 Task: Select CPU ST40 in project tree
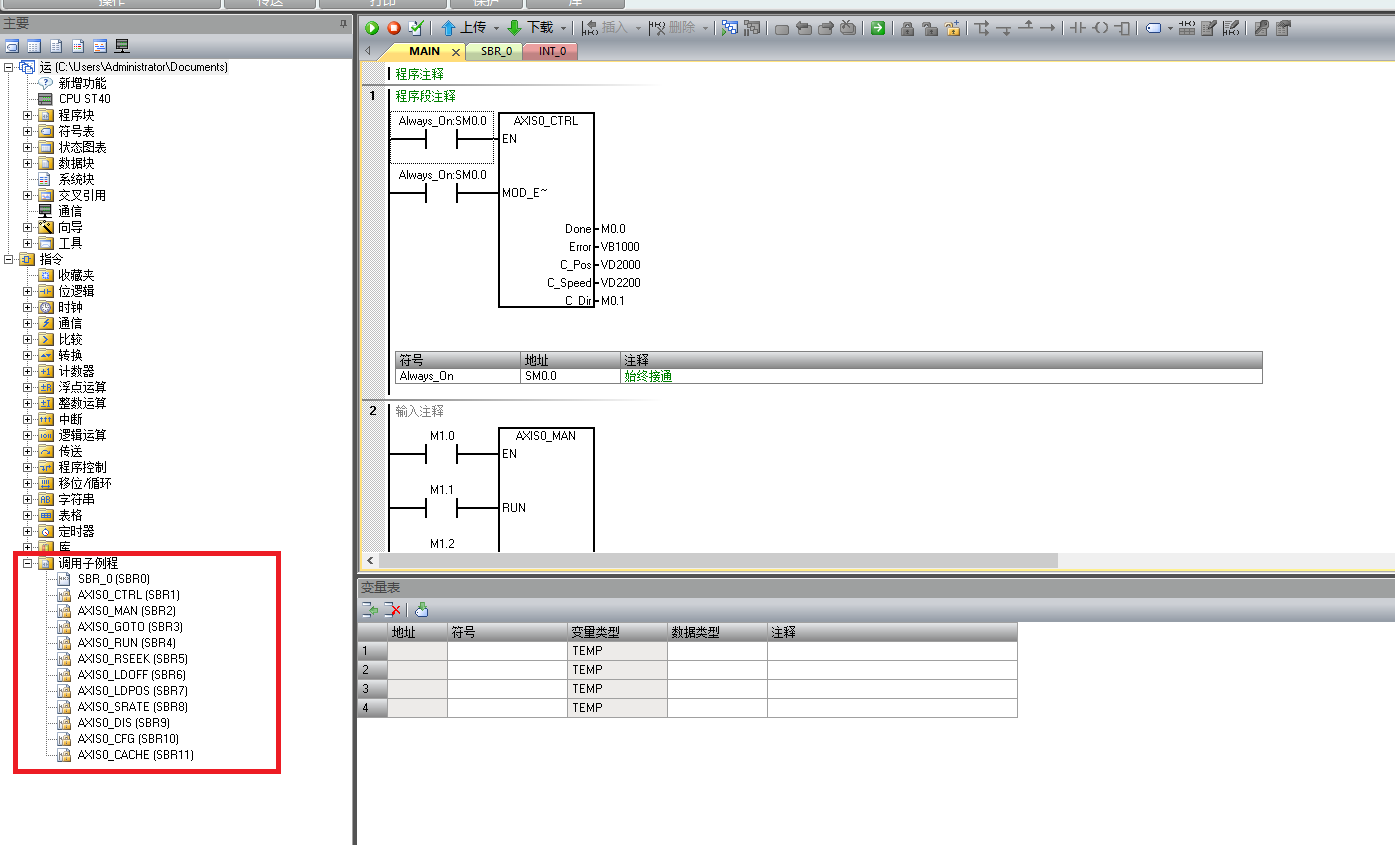pos(84,99)
